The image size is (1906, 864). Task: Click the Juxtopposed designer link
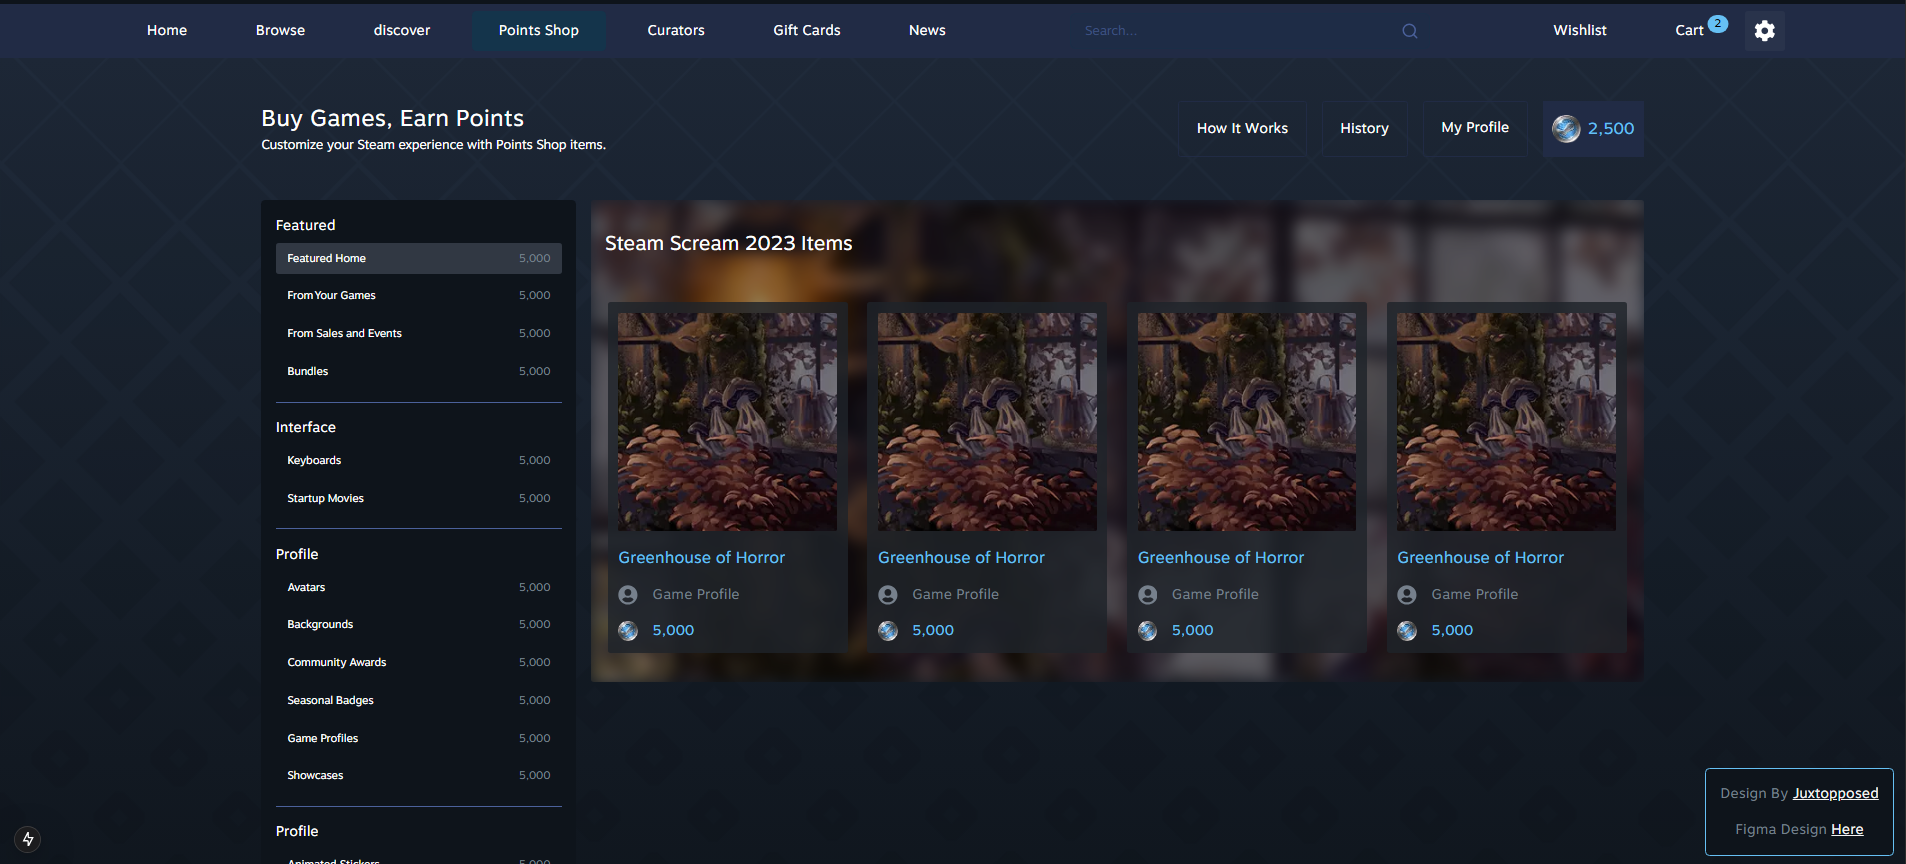click(1835, 794)
